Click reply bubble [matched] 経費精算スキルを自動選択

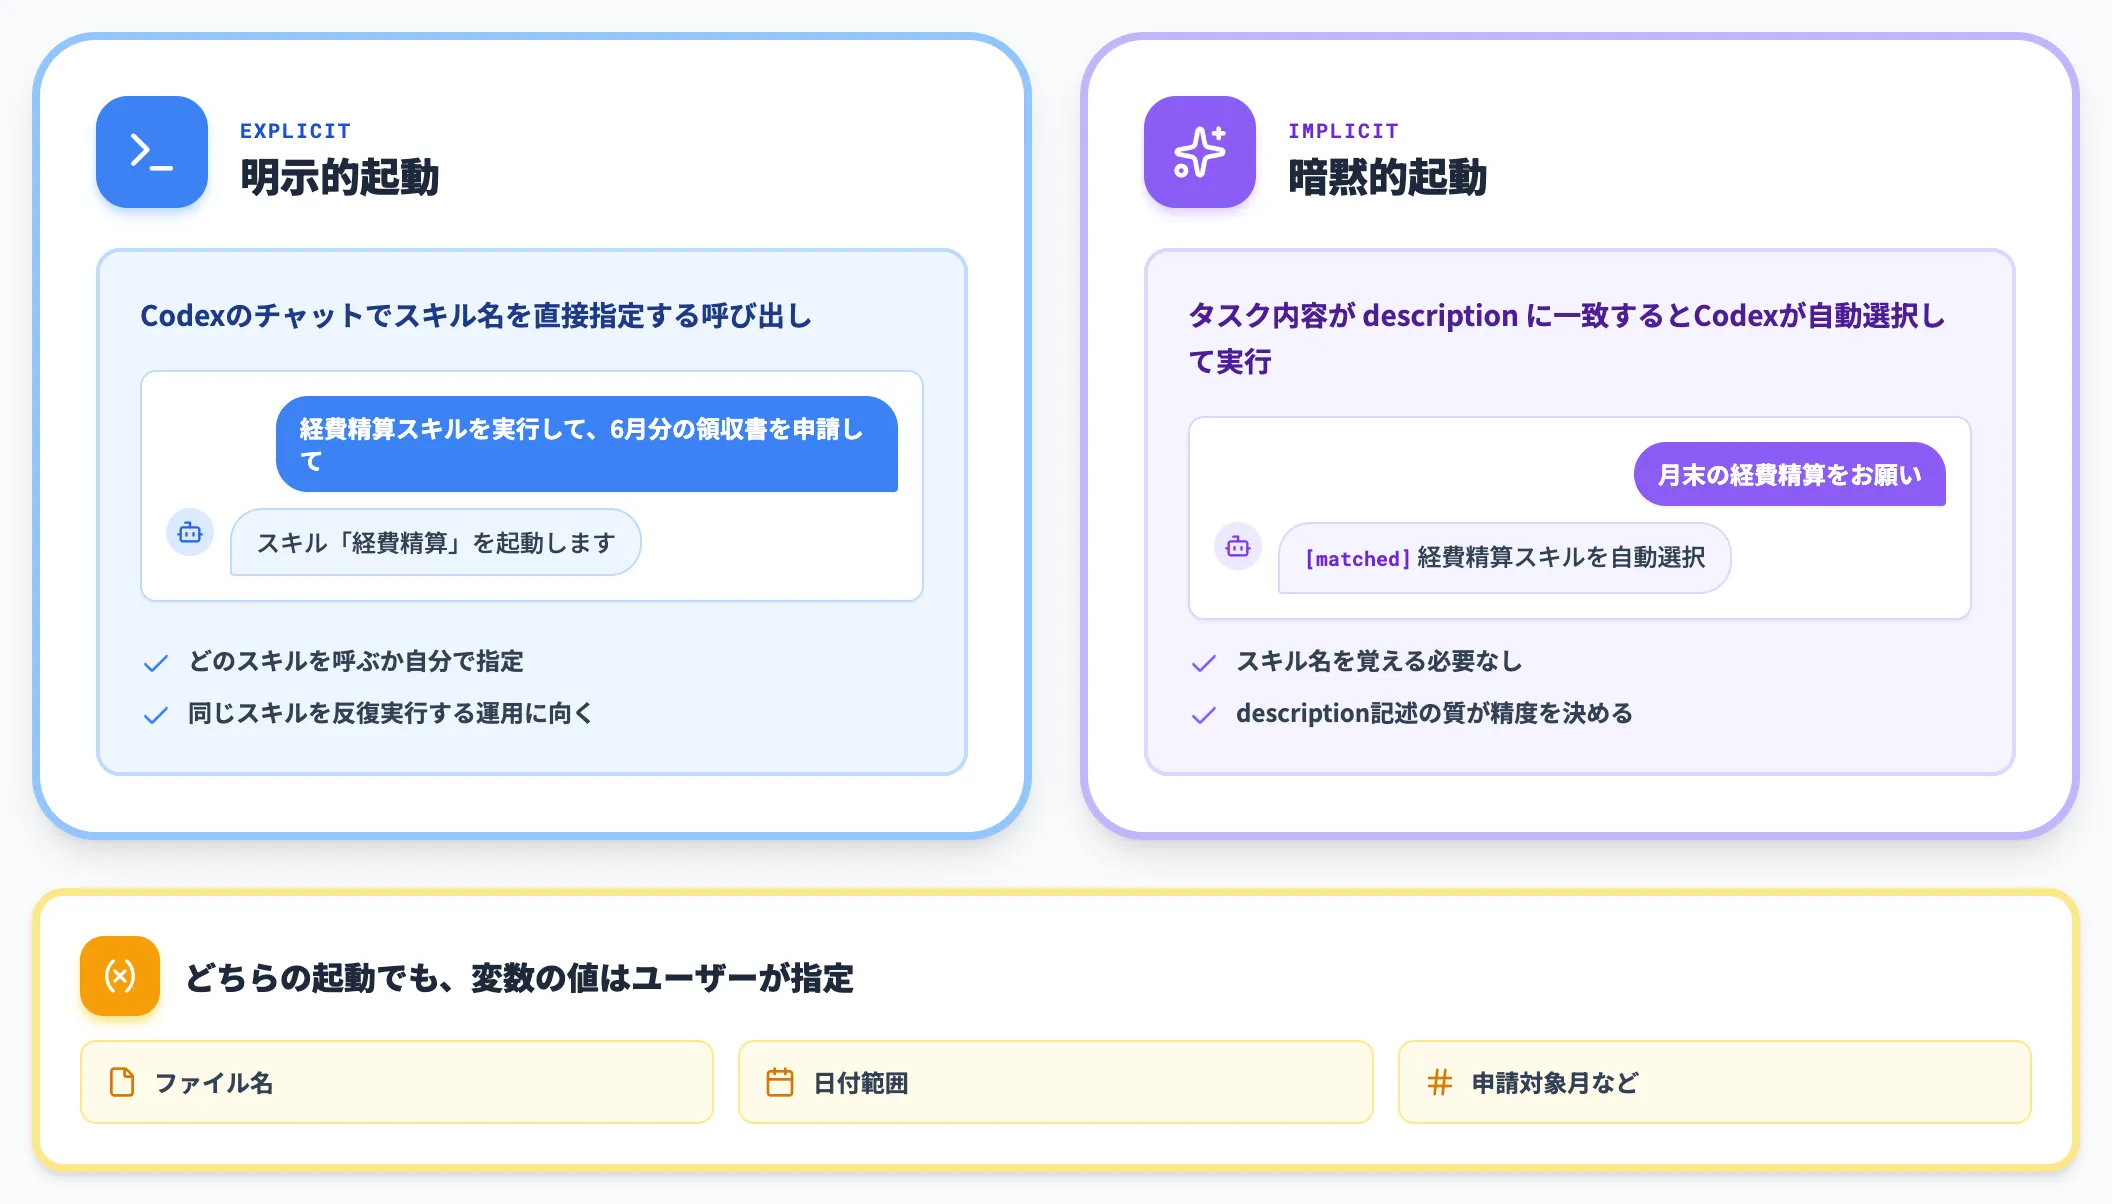(1504, 558)
